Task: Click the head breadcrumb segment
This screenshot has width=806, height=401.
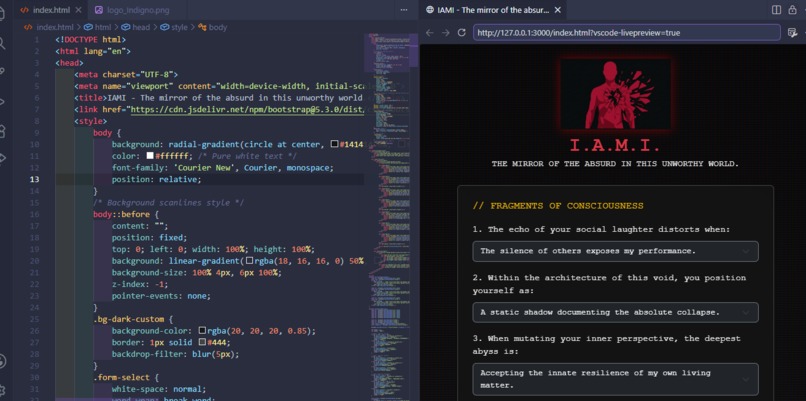Action: click(x=141, y=27)
